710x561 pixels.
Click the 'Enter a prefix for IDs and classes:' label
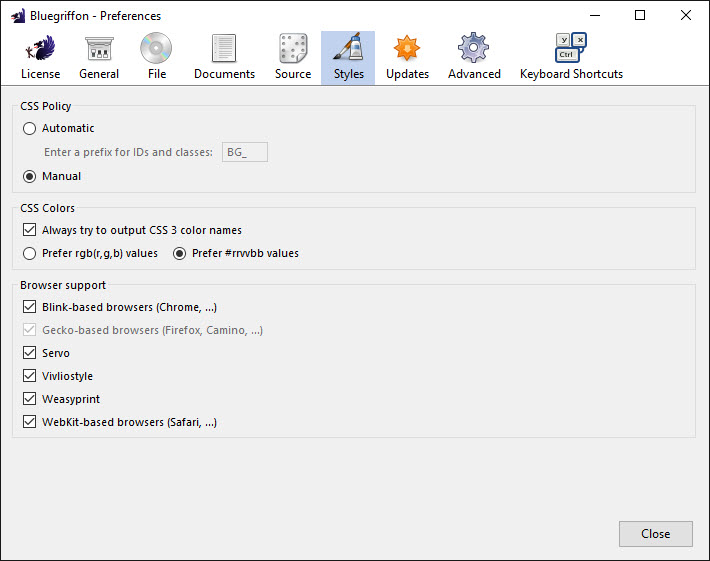tap(128, 152)
